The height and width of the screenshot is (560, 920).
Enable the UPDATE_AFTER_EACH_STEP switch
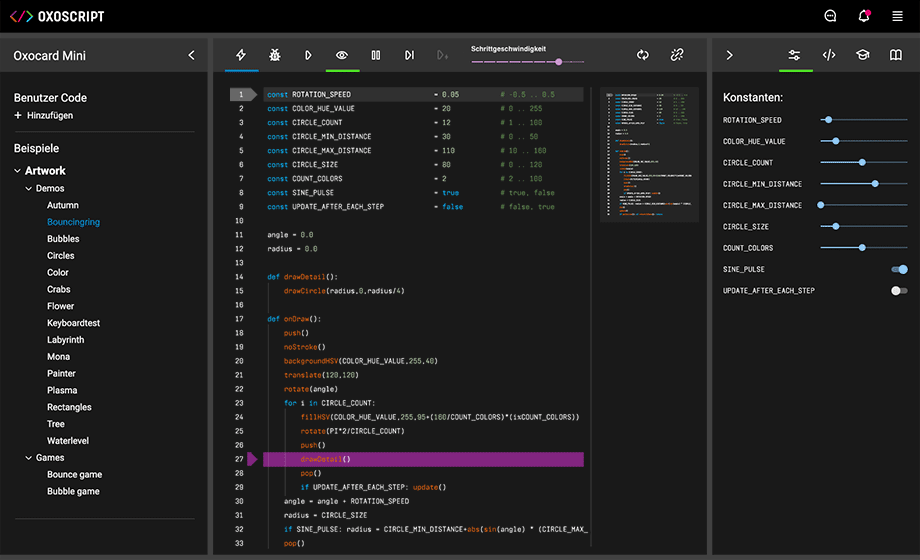(x=899, y=291)
